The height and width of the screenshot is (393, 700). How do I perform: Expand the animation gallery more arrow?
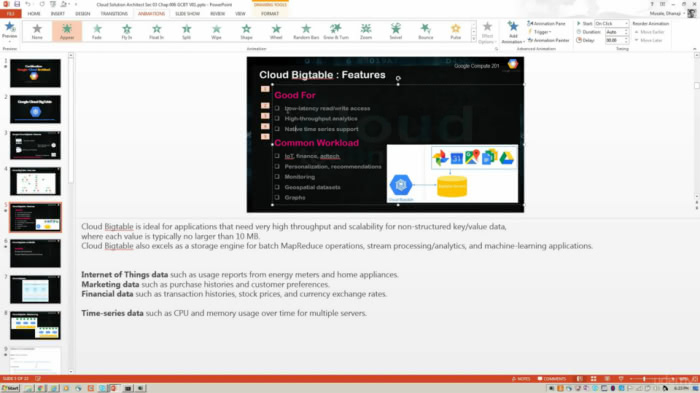[x=474, y=39]
